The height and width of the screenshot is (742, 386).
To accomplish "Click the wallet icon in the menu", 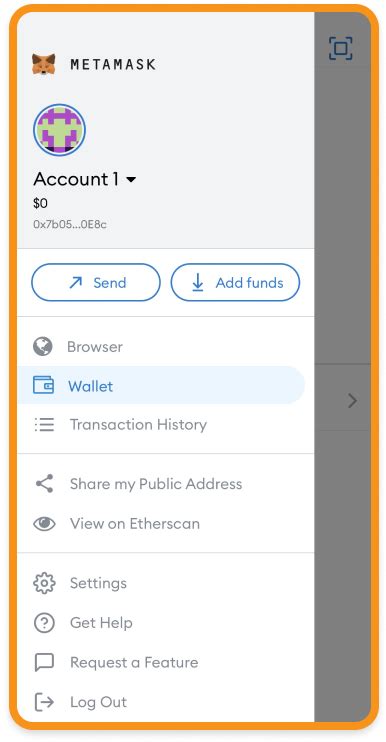I will 44,385.
